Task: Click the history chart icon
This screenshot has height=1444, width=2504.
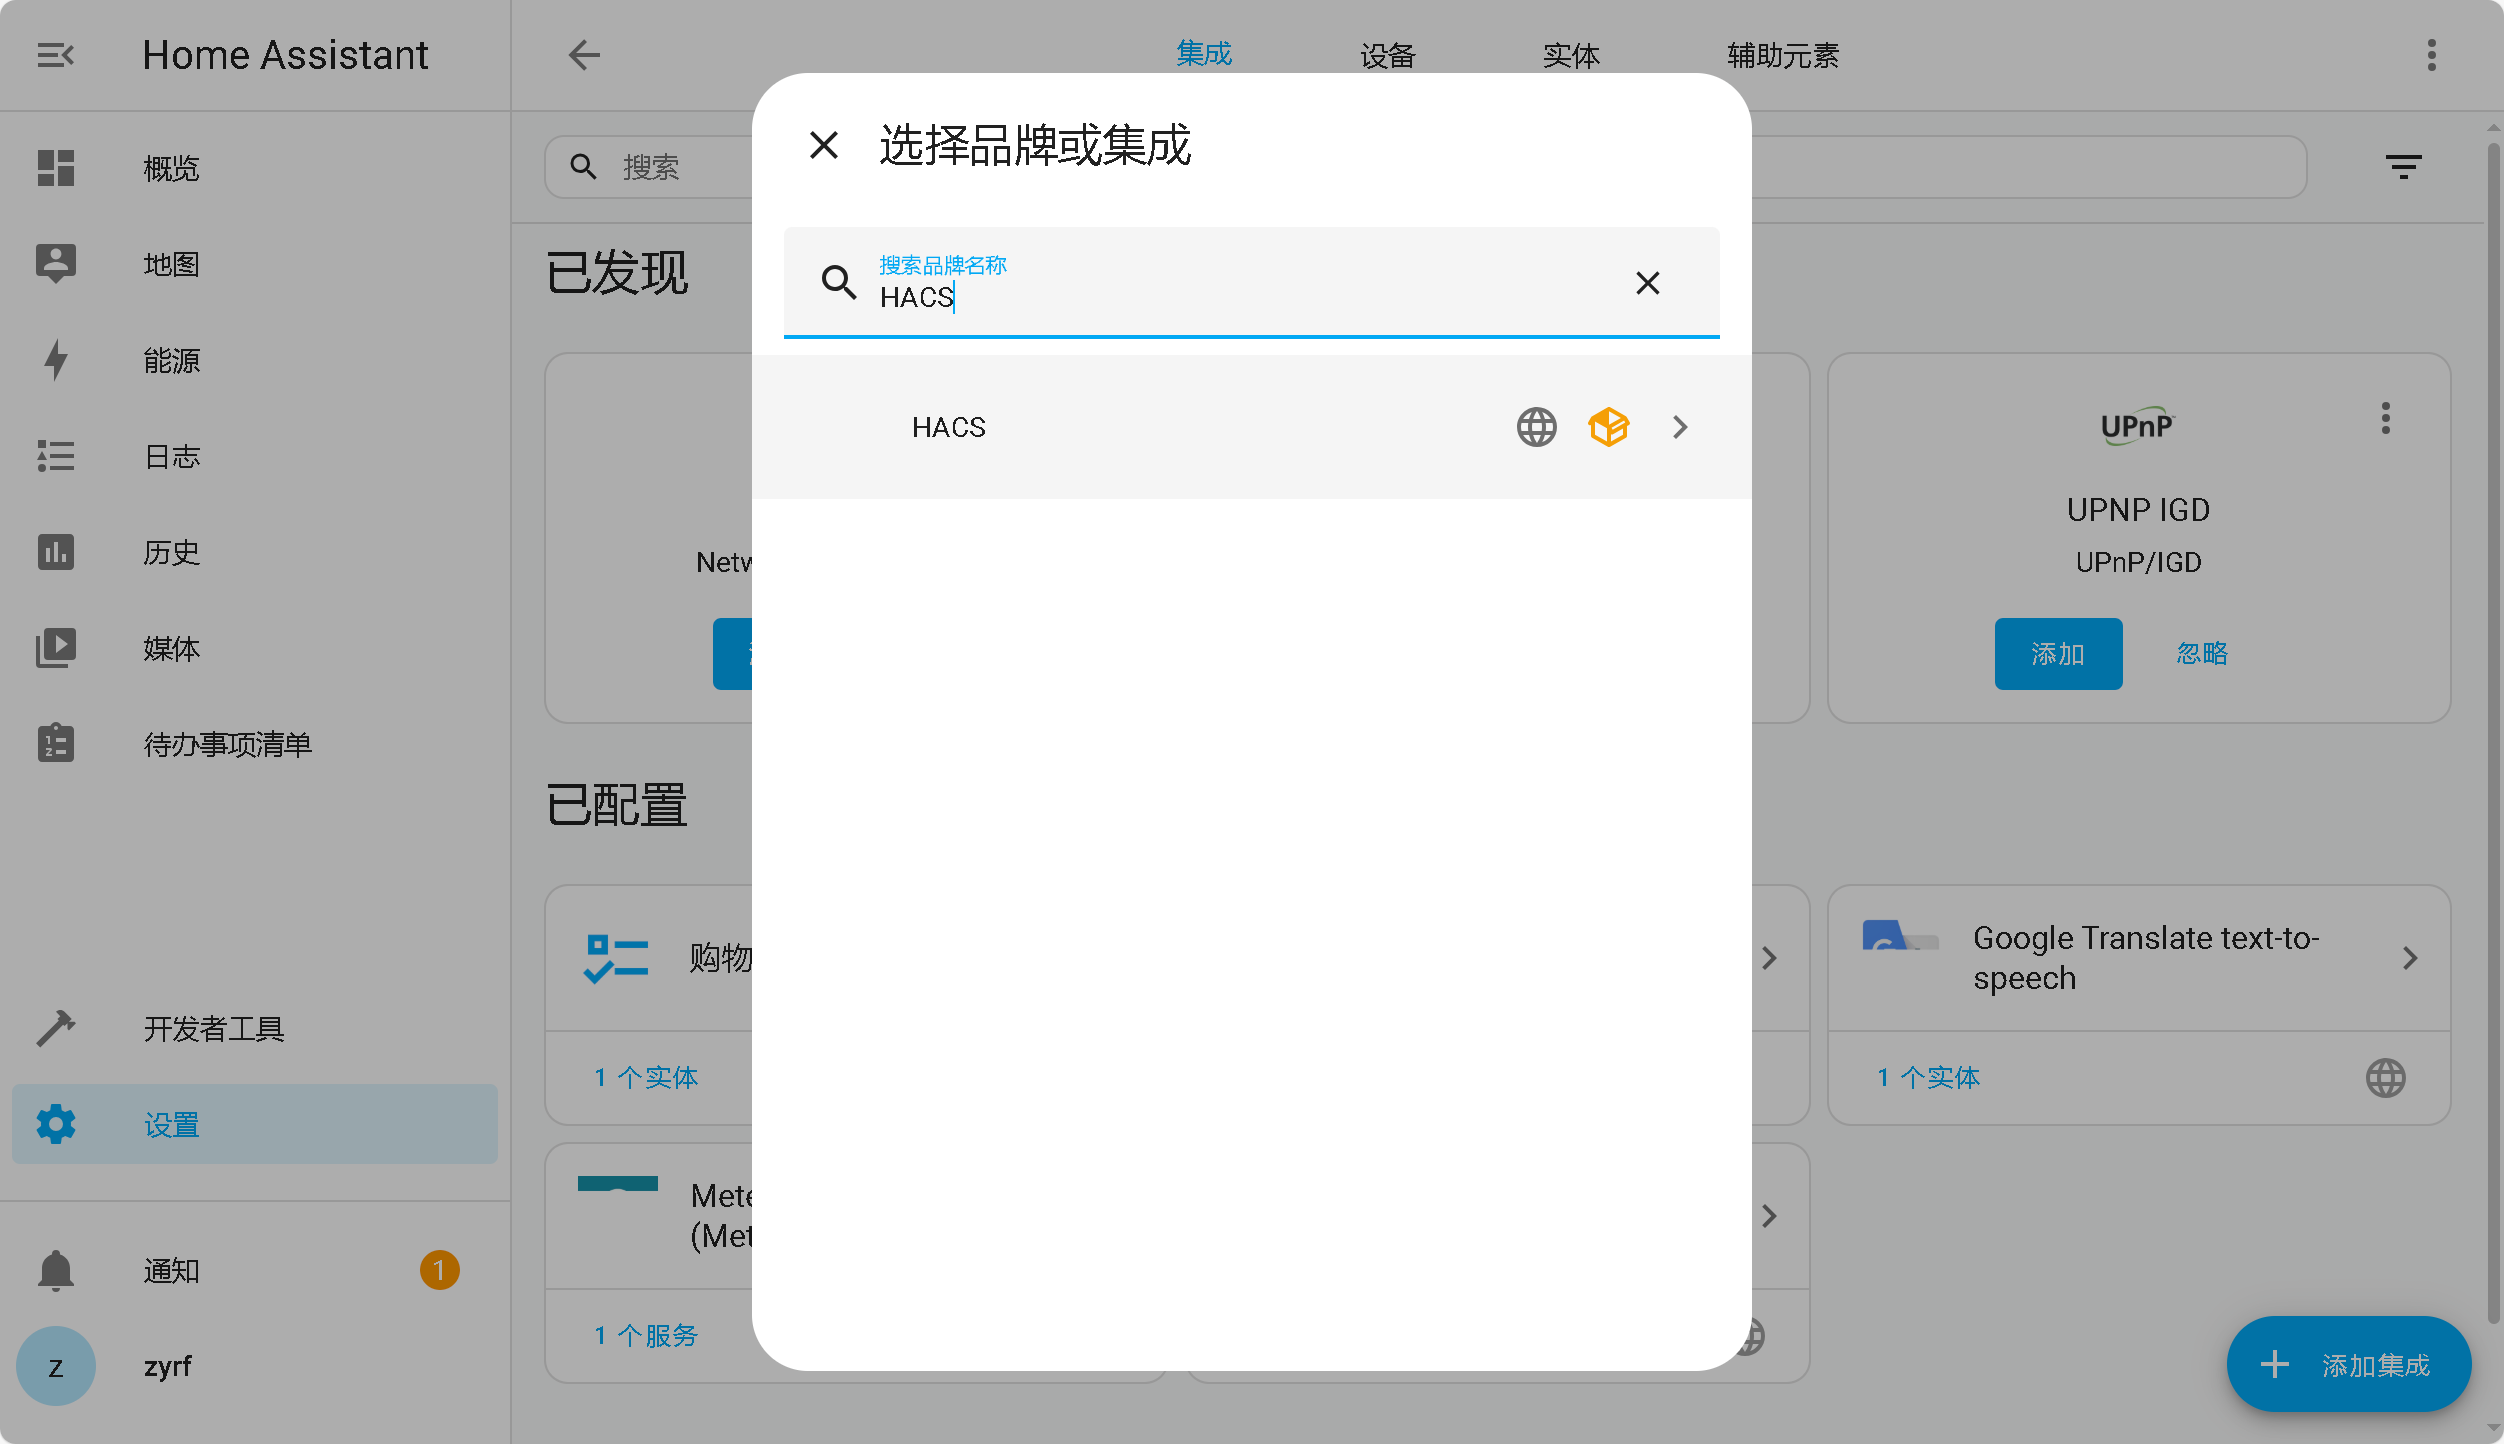Action: (x=56, y=552)
